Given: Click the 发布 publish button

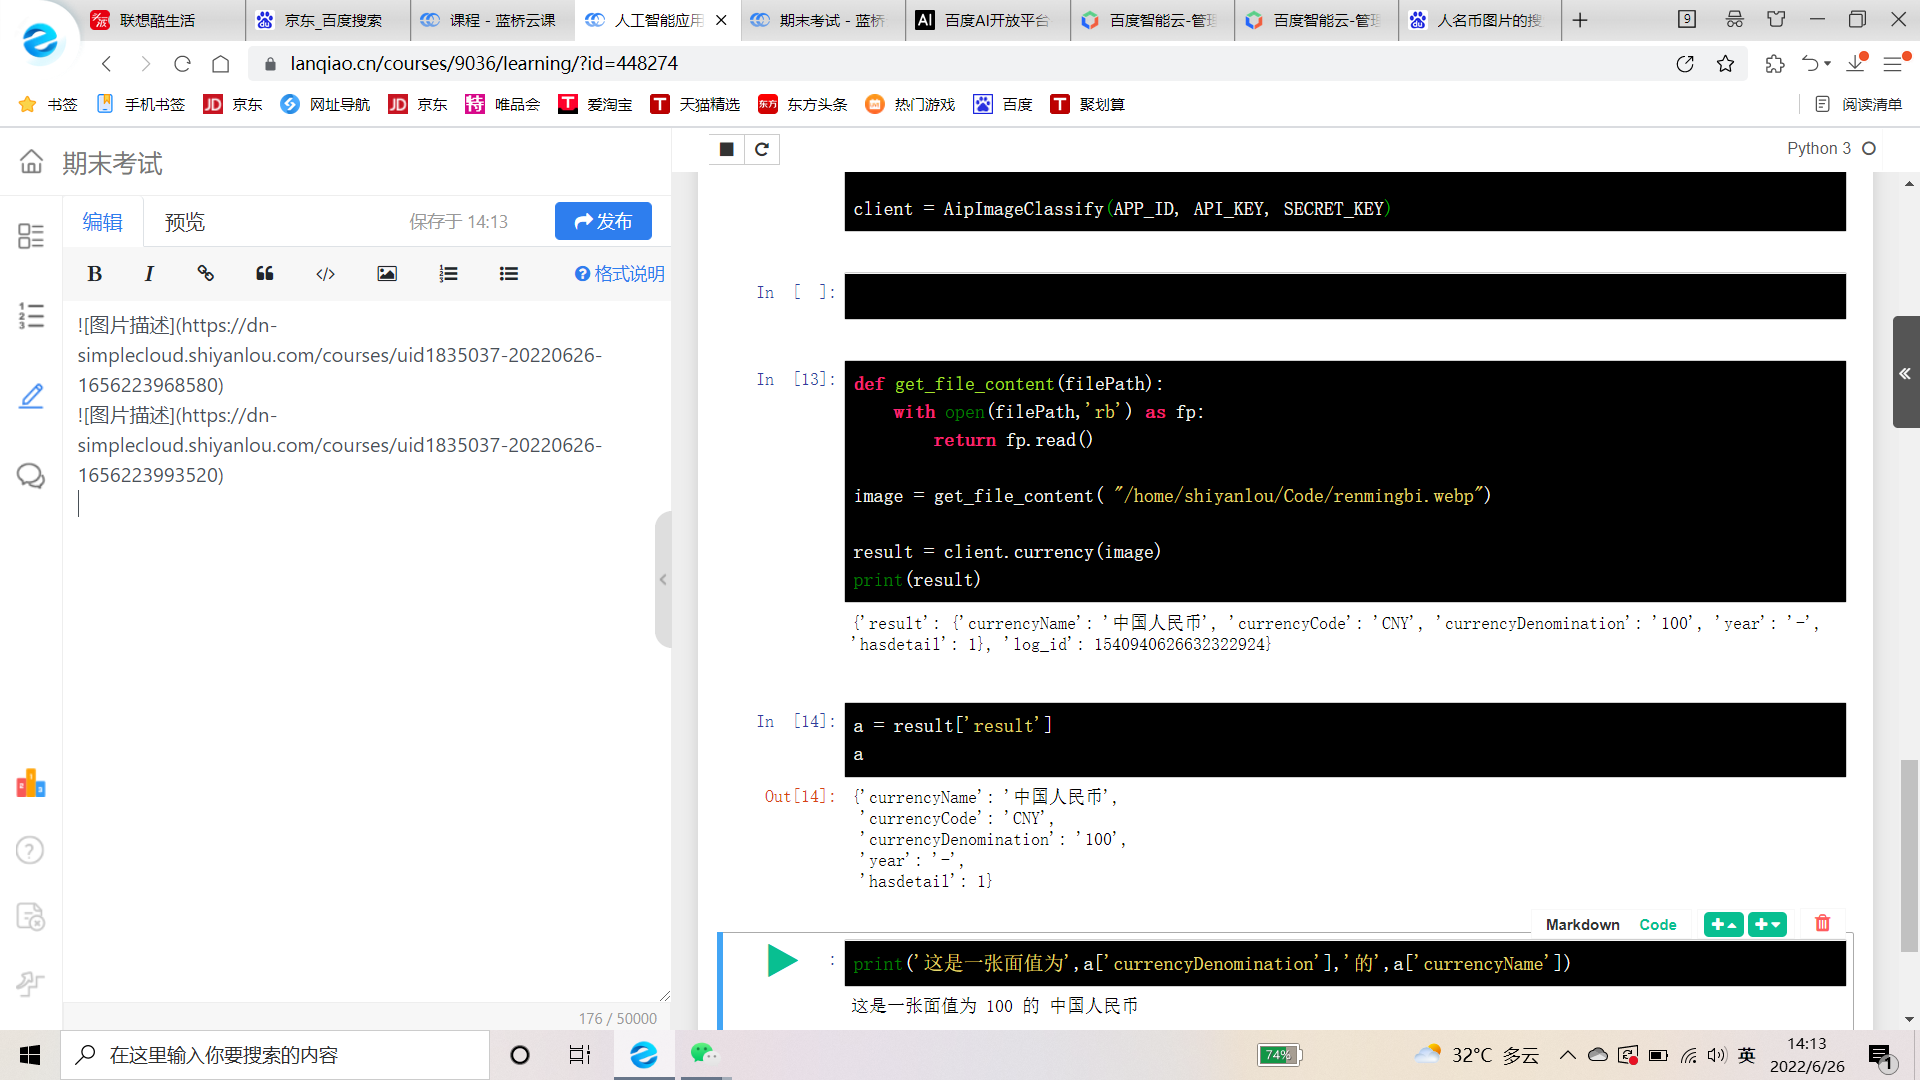Looking at the screenshot, I should [x=603, y=221].
